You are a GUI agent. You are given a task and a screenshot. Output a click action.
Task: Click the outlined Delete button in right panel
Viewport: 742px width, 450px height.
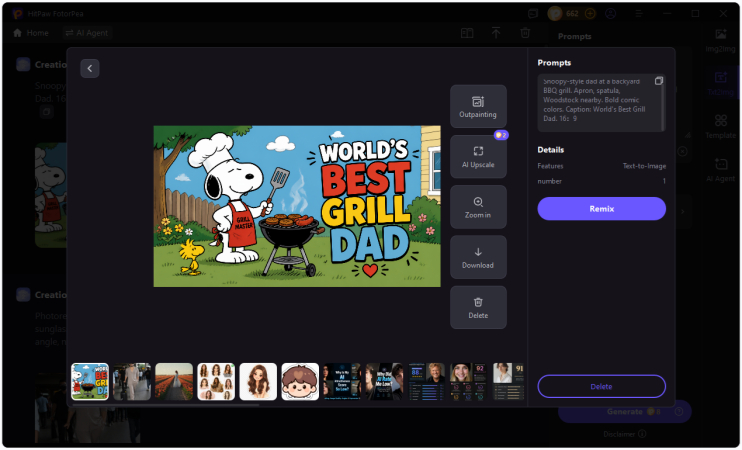click(x=601, y=387)
